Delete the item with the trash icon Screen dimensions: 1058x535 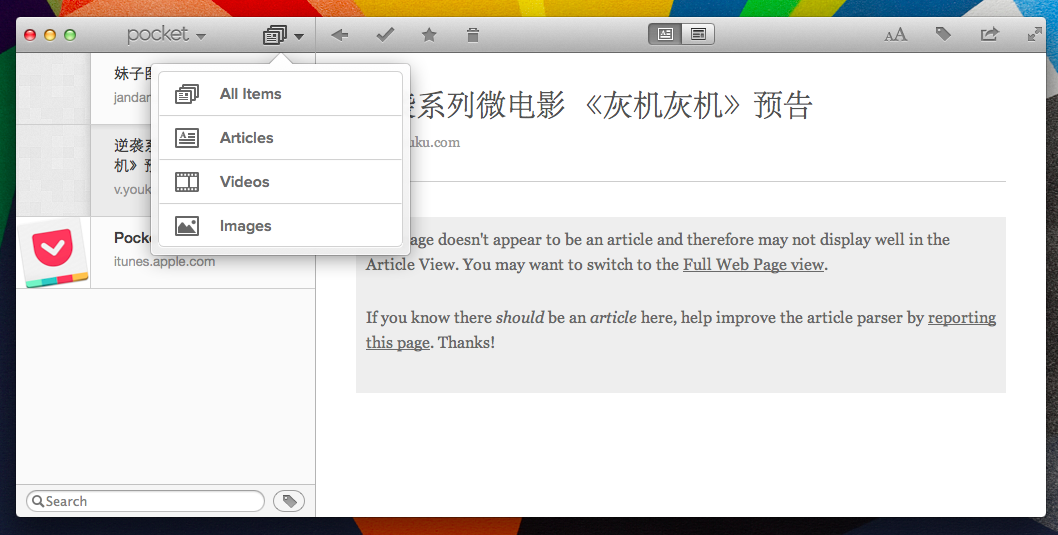(473, 35)
